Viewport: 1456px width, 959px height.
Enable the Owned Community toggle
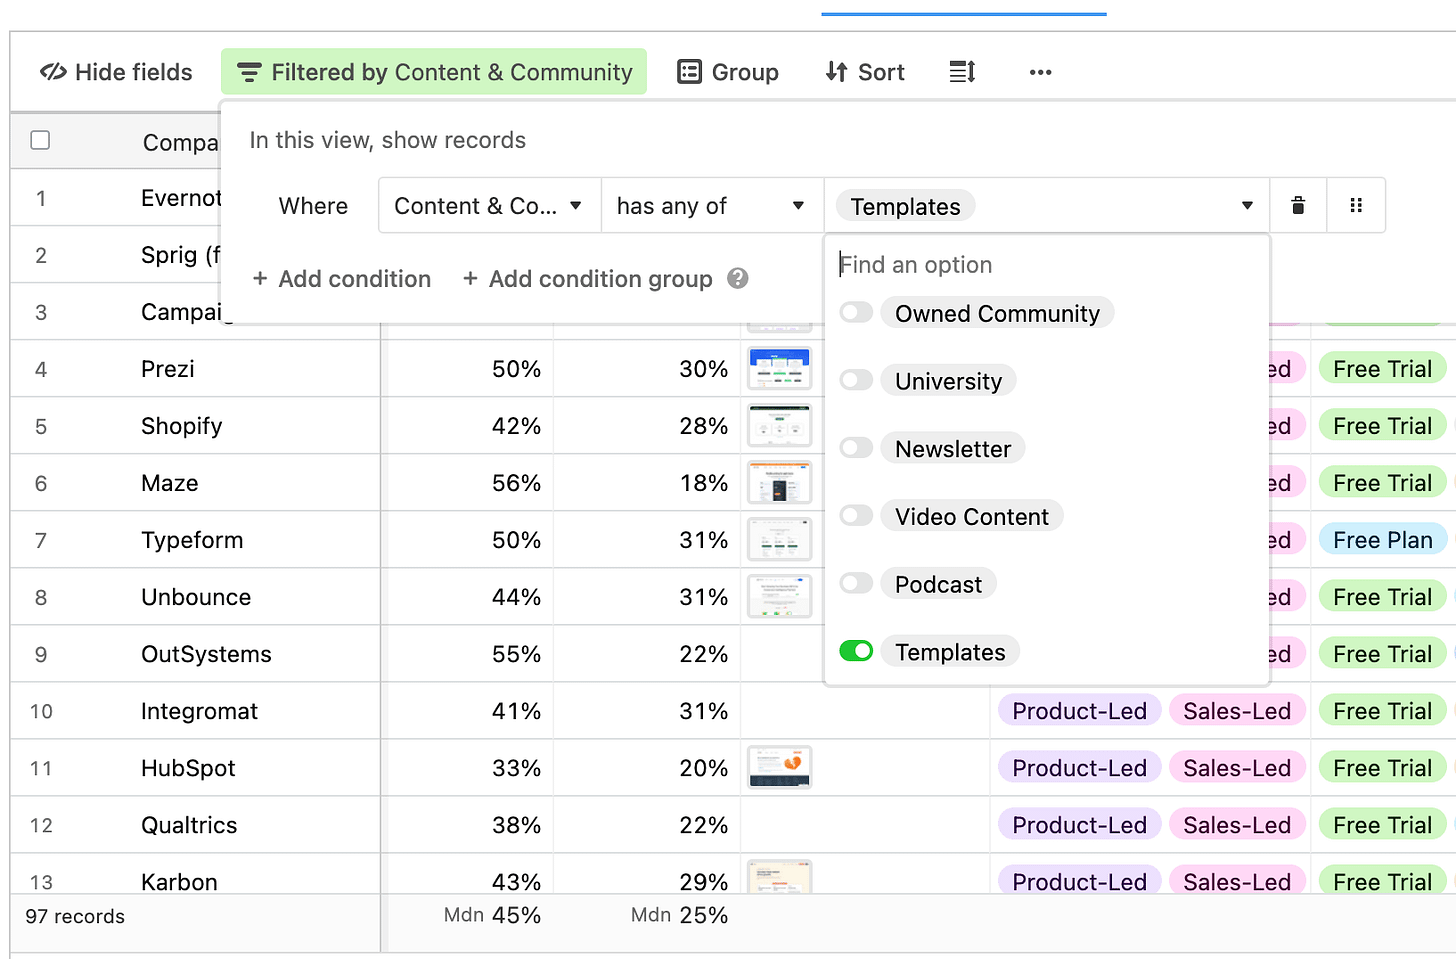(x=856, y=313)
